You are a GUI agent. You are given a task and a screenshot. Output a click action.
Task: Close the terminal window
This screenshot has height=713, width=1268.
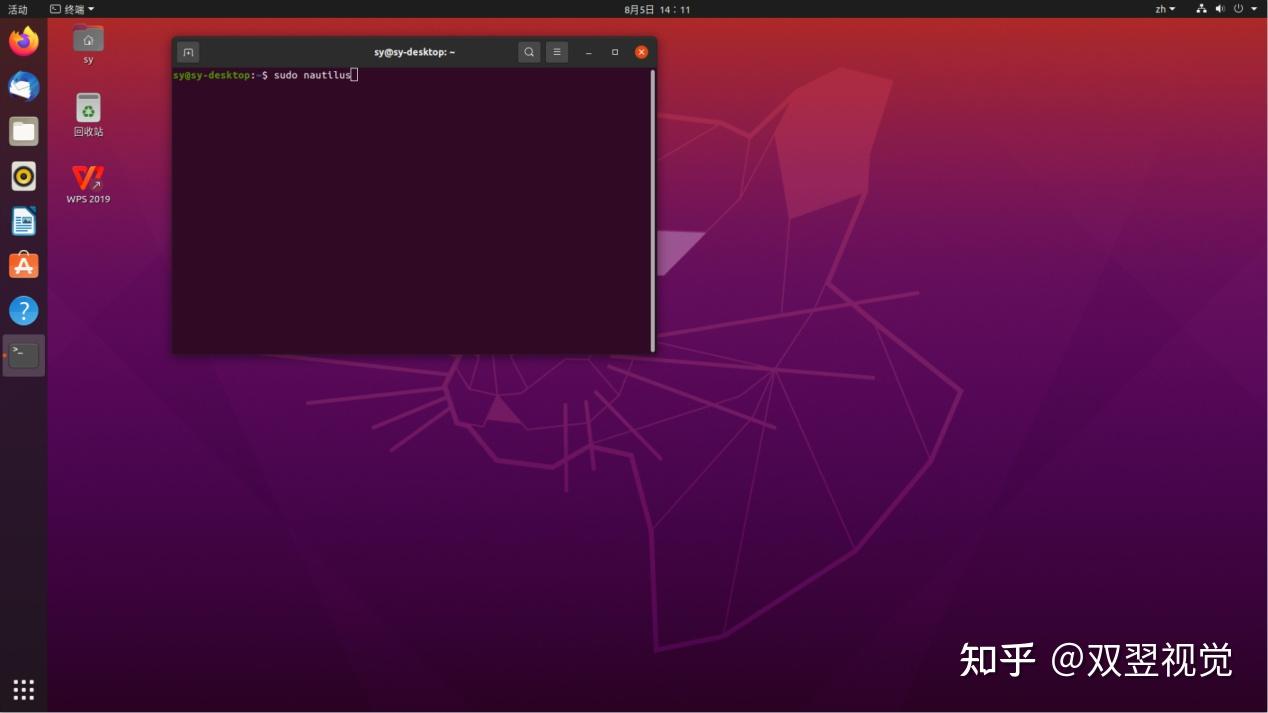pos(641,52)
